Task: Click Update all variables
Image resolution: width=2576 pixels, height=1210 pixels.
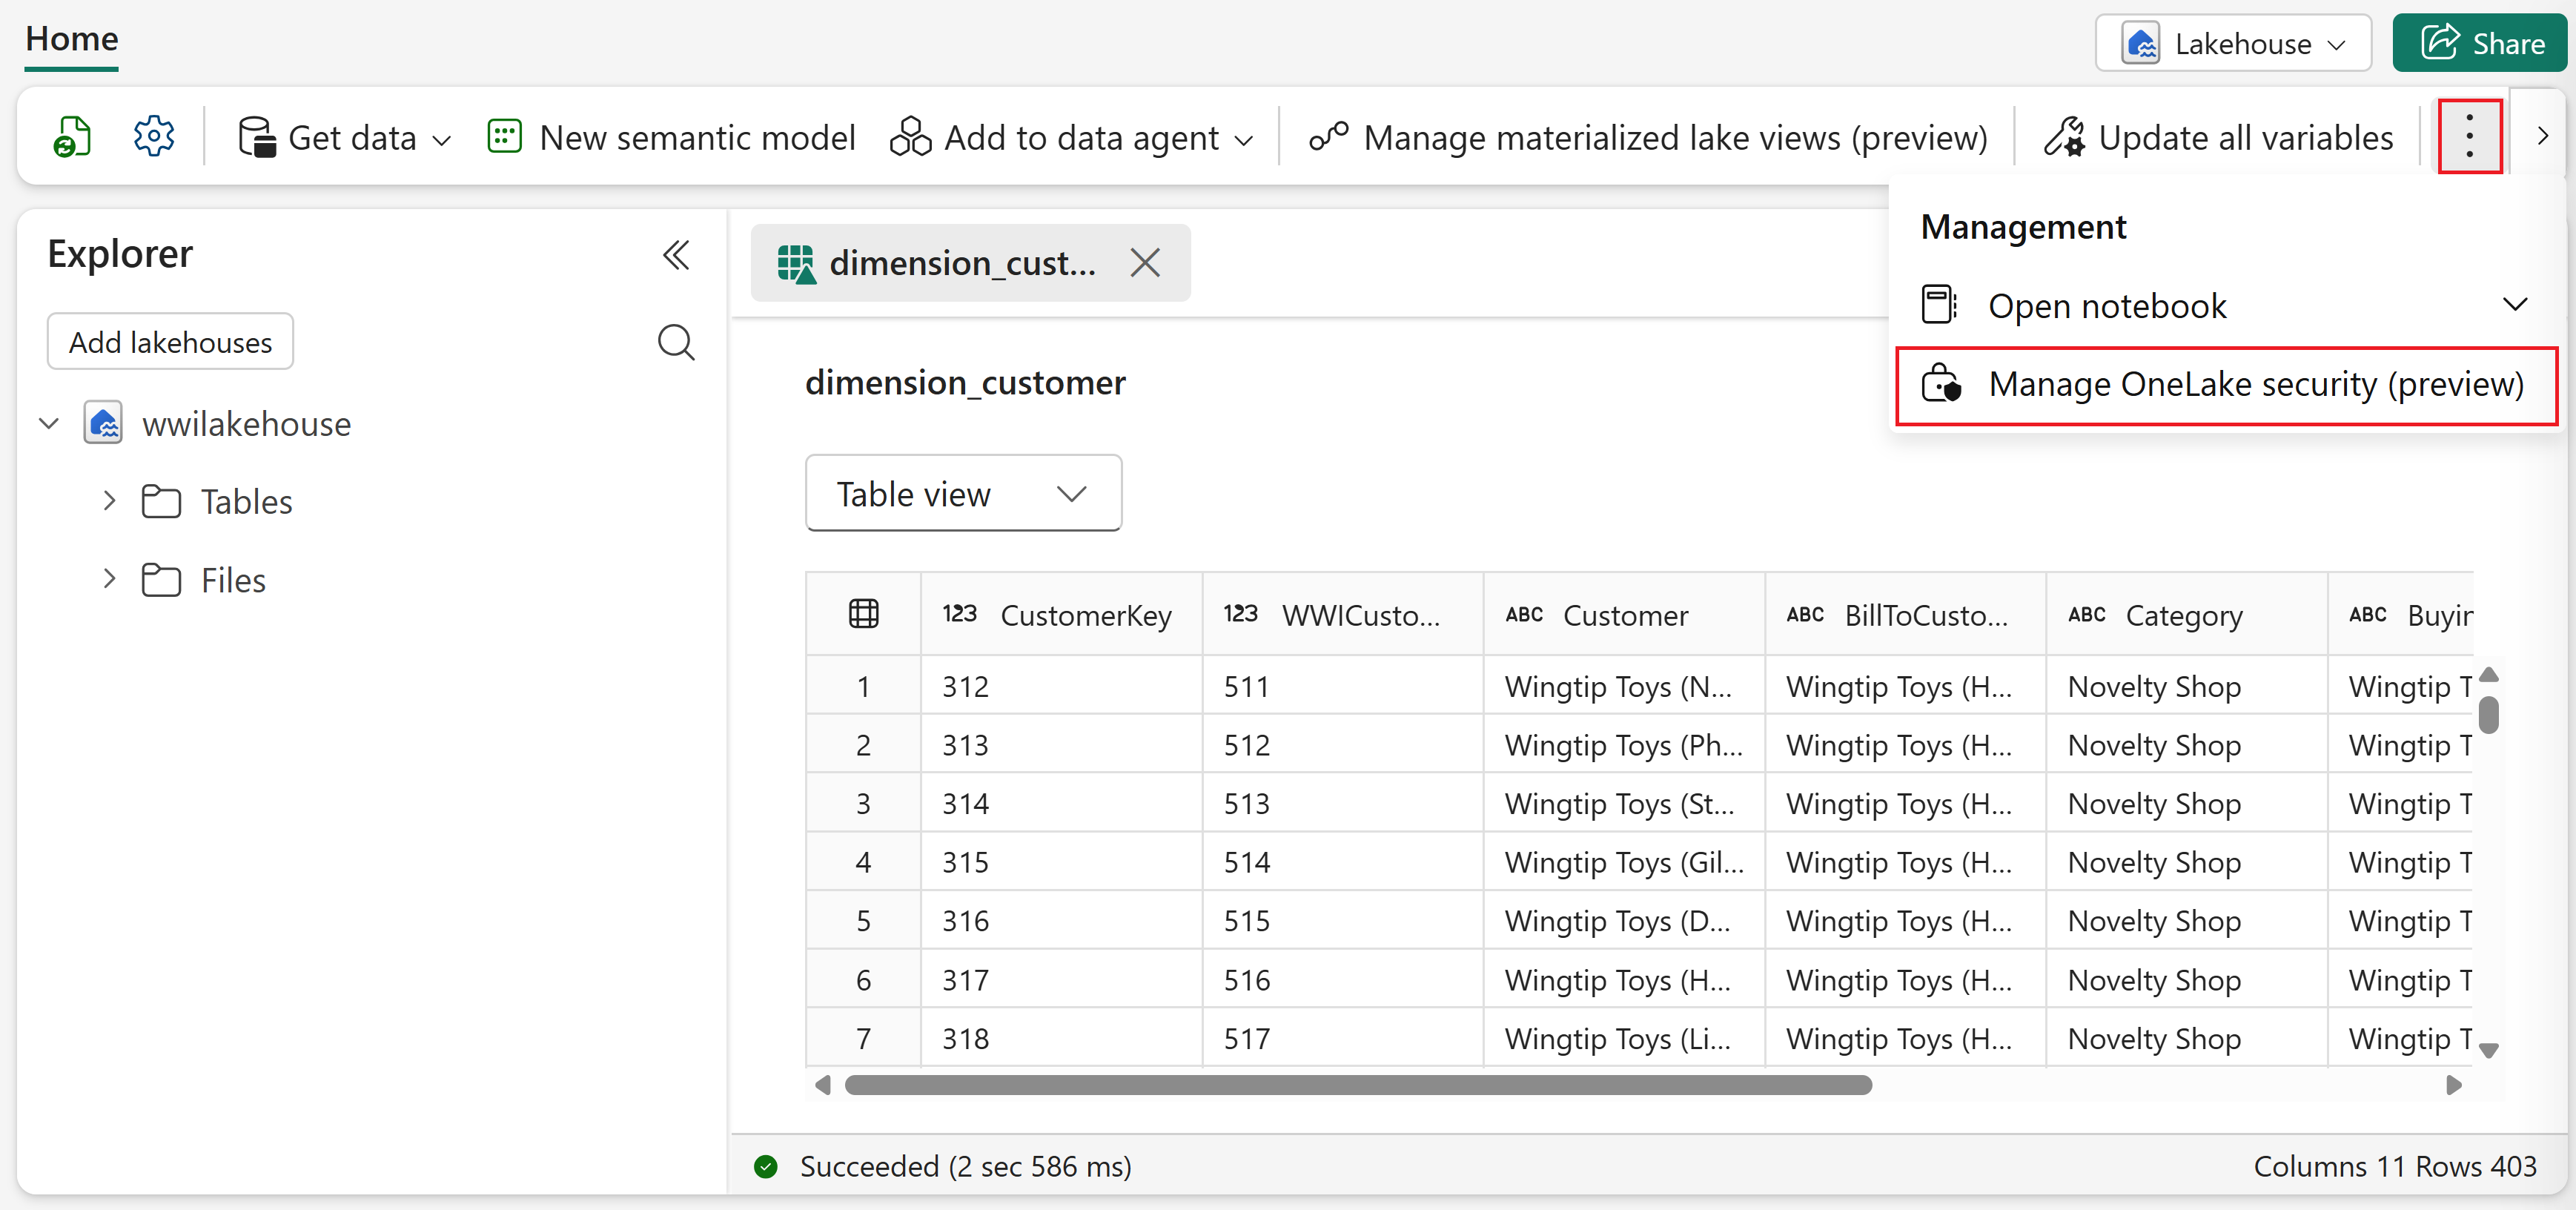Action: click(x=2218, y=137)
